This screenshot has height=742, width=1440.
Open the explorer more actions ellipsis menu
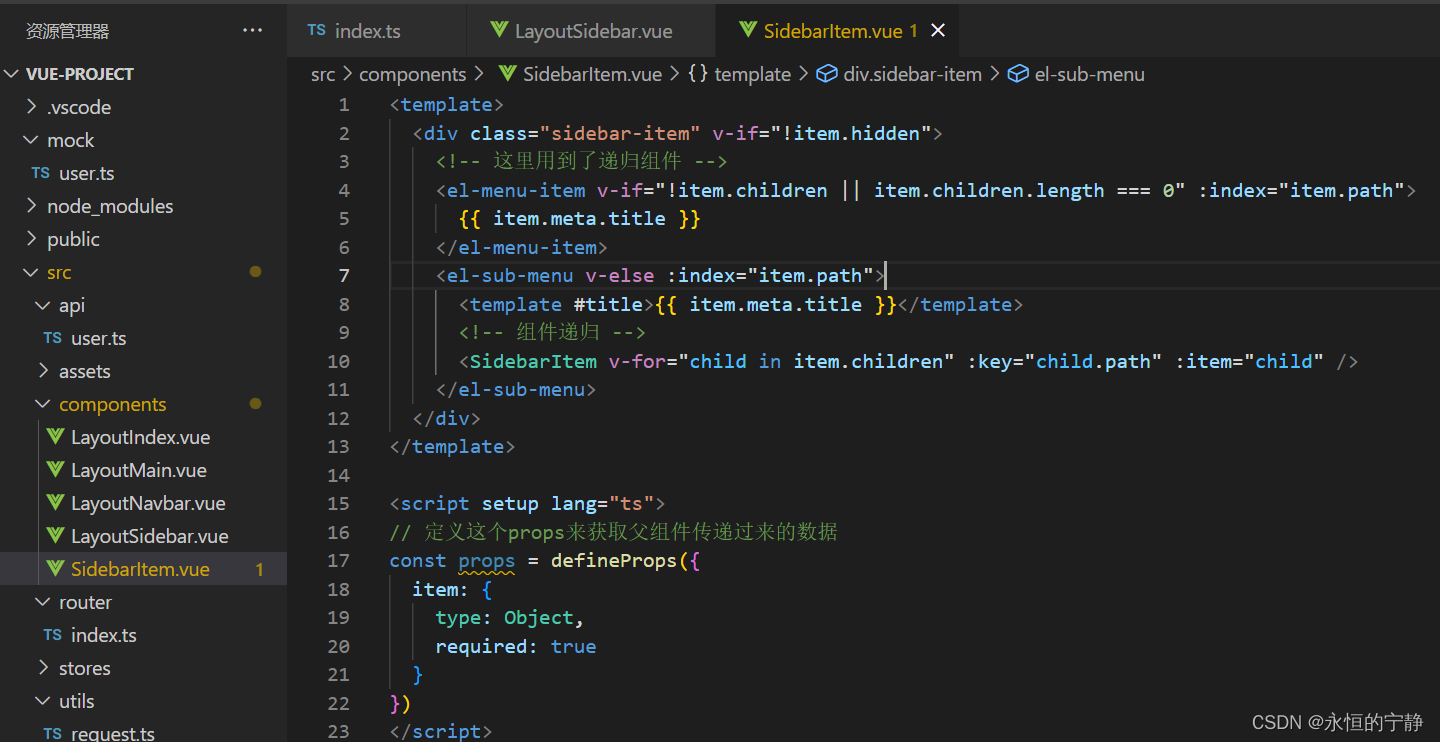coord(252,31)
